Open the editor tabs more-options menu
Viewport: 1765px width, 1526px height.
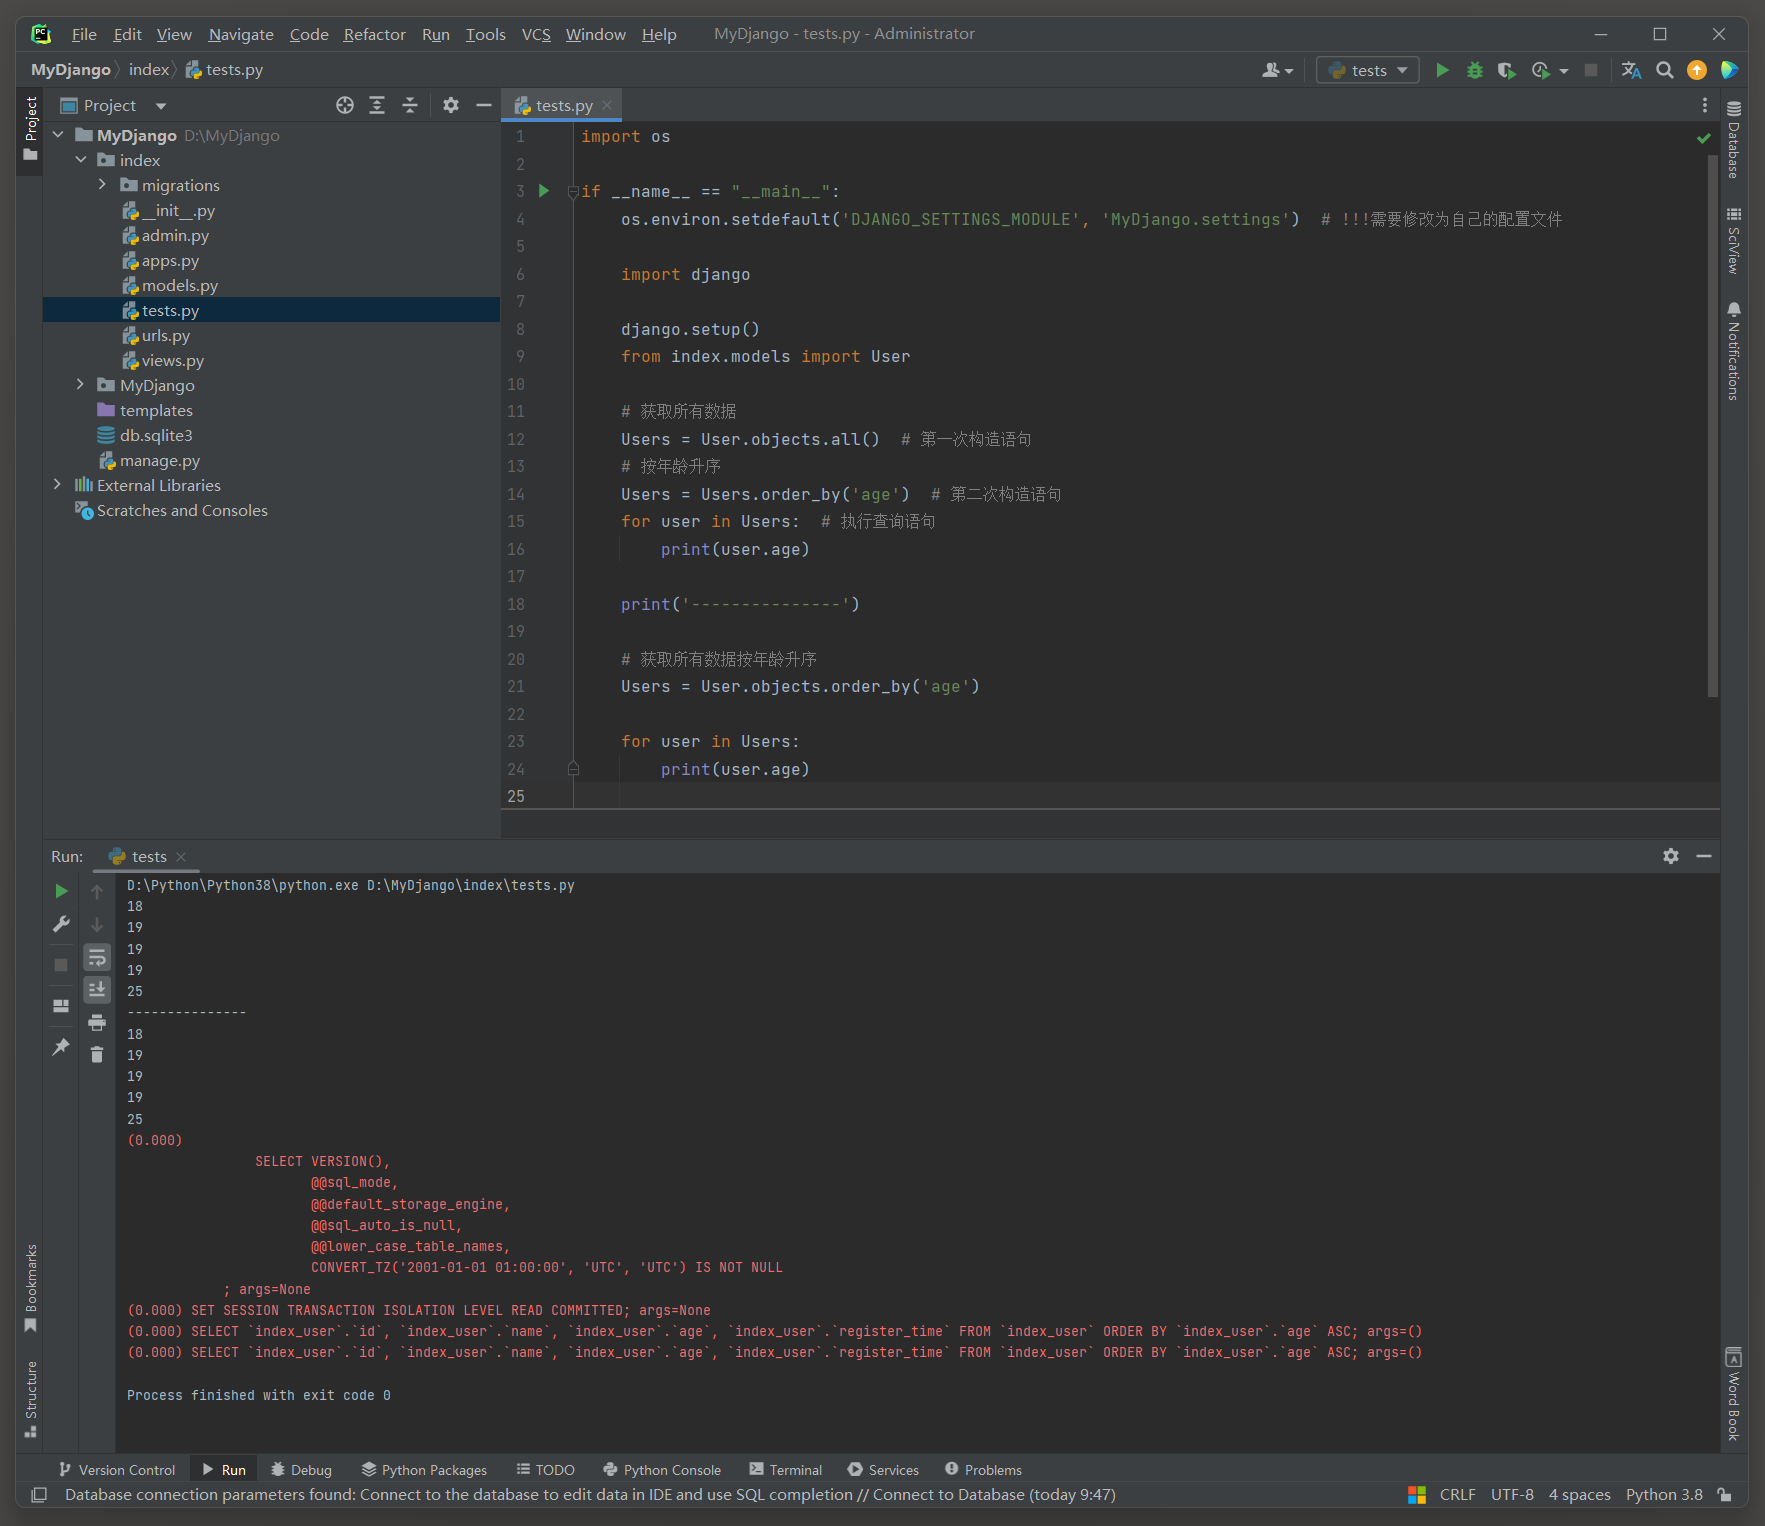(1705, 105)
